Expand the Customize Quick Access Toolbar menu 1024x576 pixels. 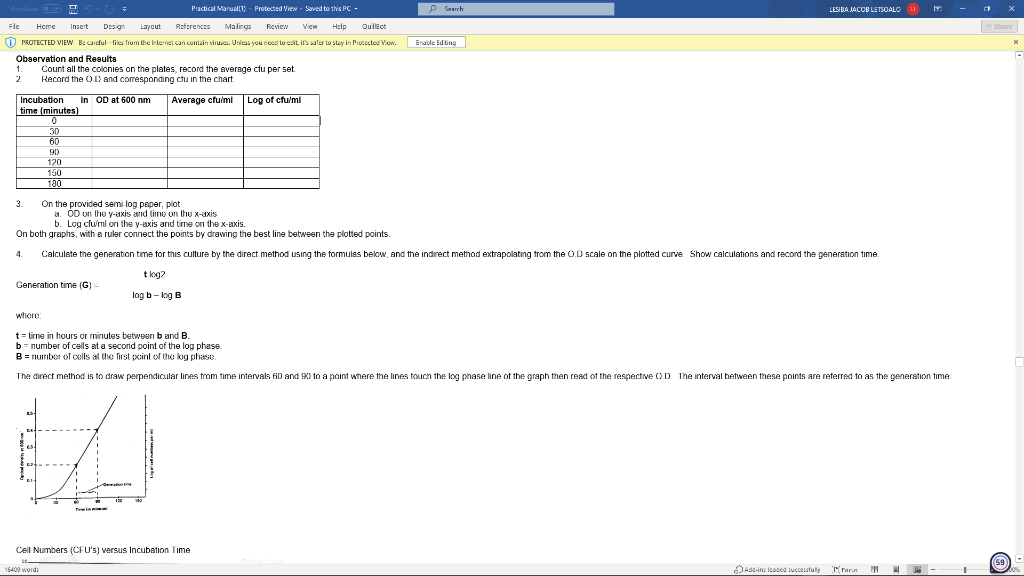[124, 9]
